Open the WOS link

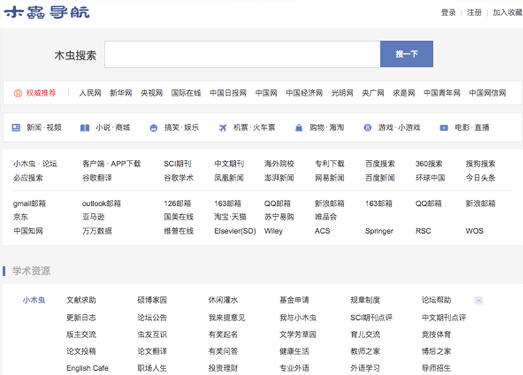coord(474,231)
